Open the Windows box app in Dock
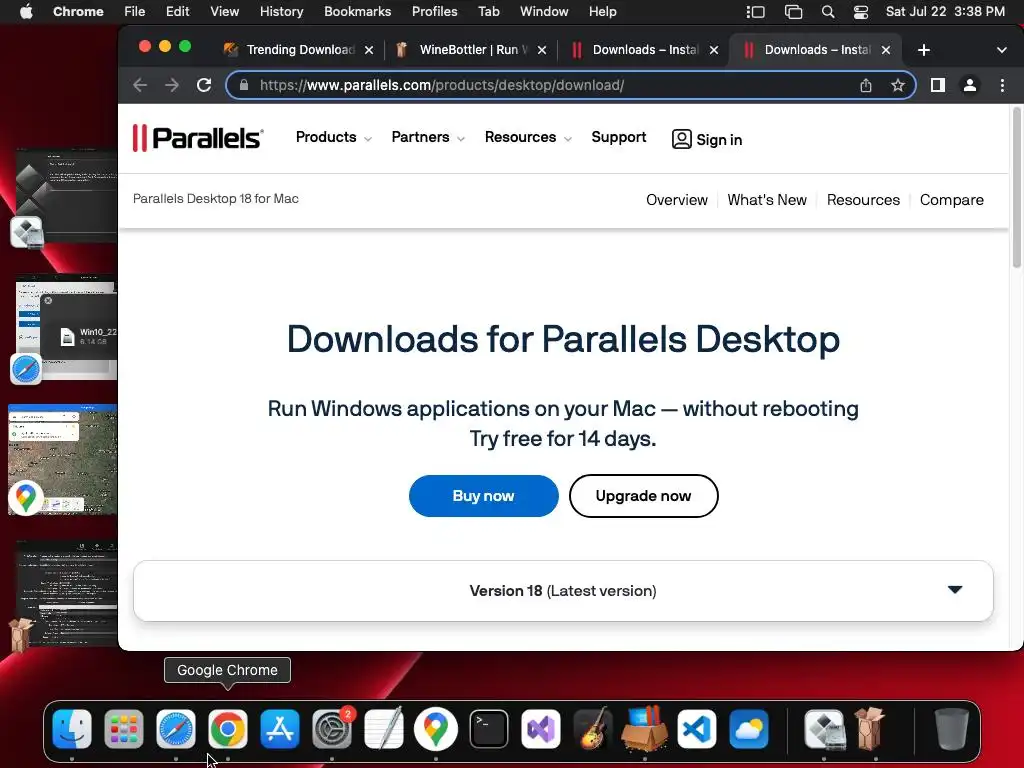The width and height of the screenshot is (1024, 768). click(645, 728)
